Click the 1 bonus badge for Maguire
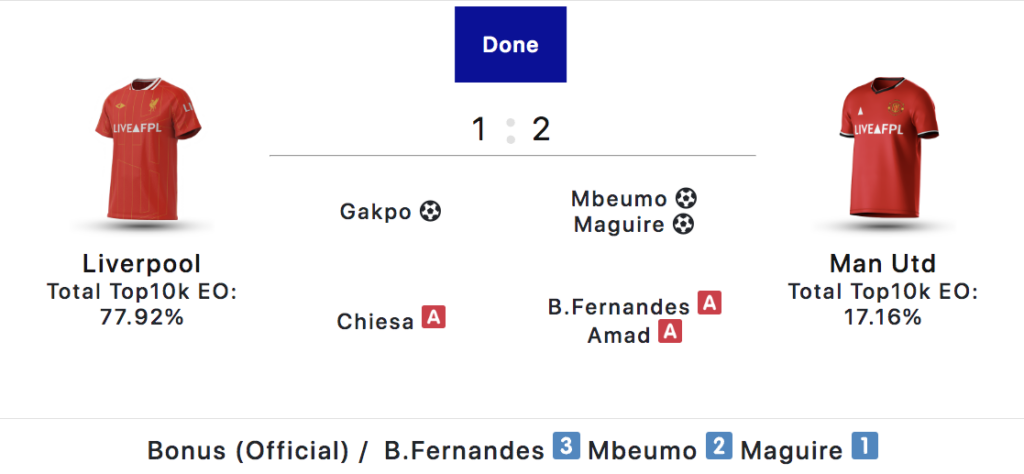Viewport: 1024px width, 474px height. click(864, 448)
